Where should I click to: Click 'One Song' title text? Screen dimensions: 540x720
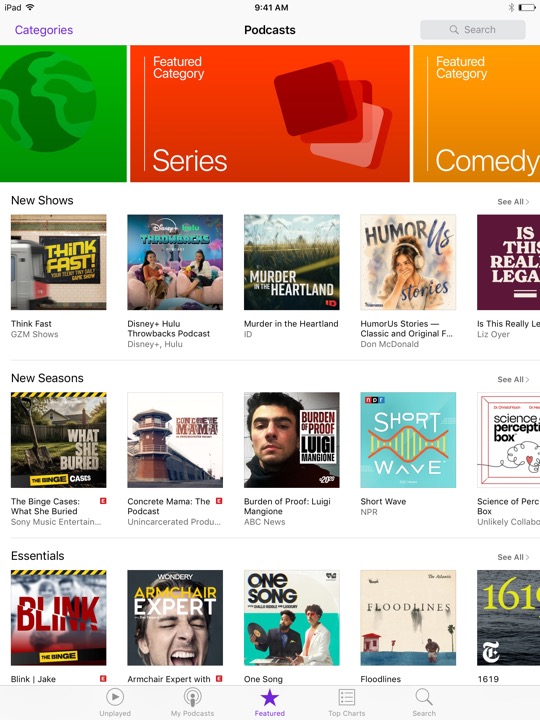pyautogui.click(x=263, y=679)
